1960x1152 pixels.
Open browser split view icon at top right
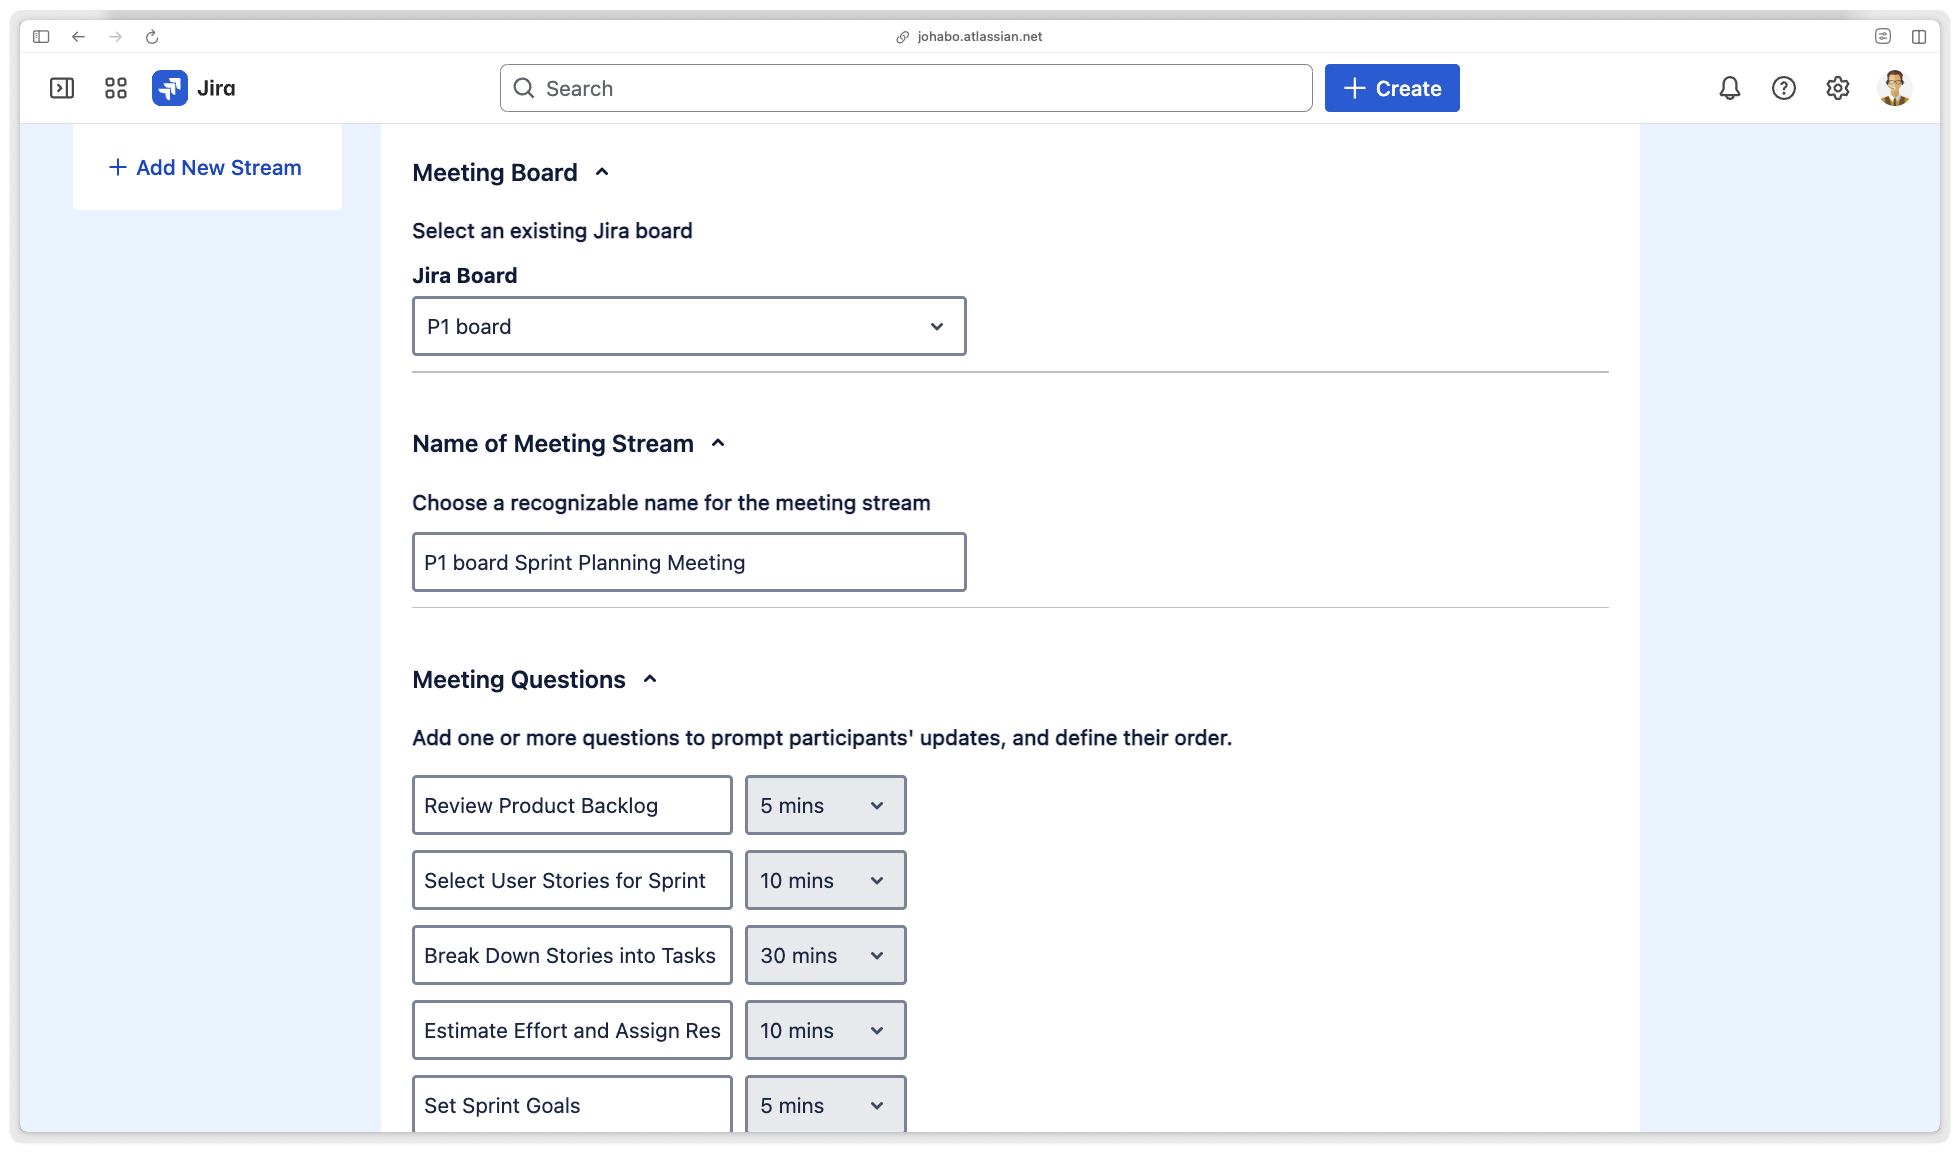click(x=1919, y=37)
